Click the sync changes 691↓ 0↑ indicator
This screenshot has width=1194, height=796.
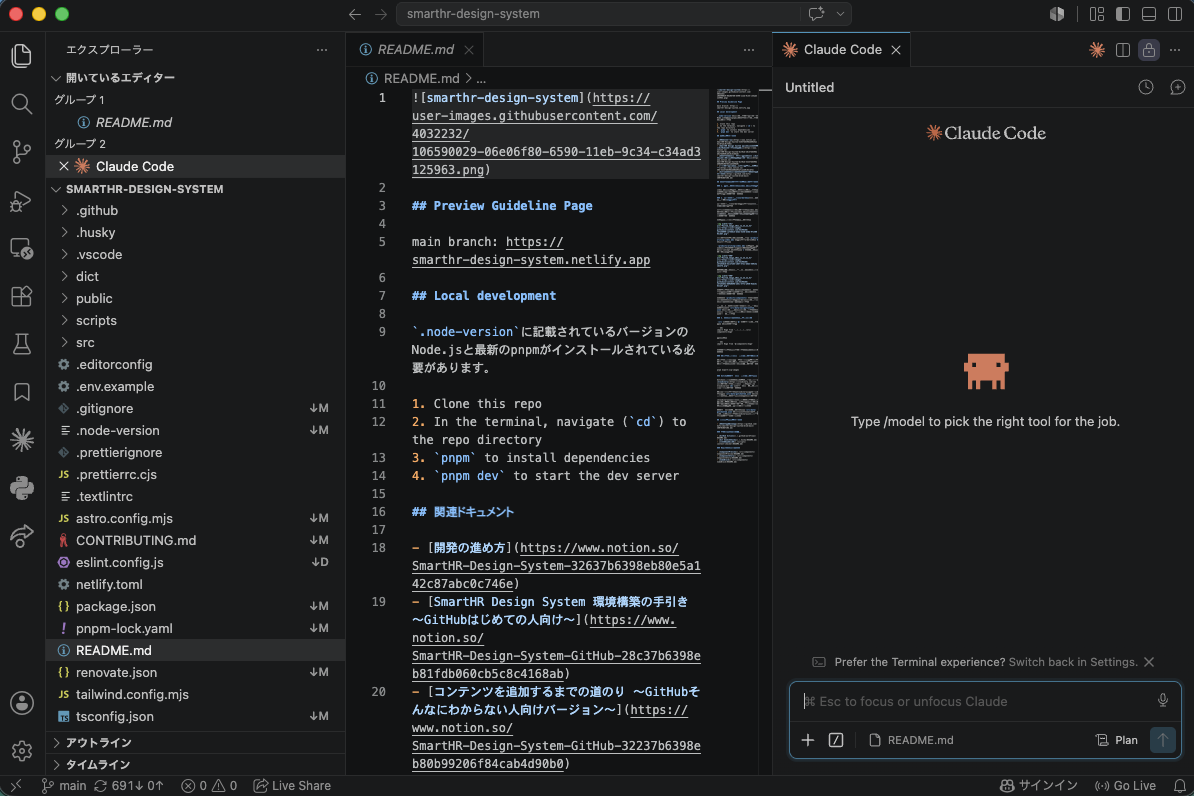[x=129, y=785]
